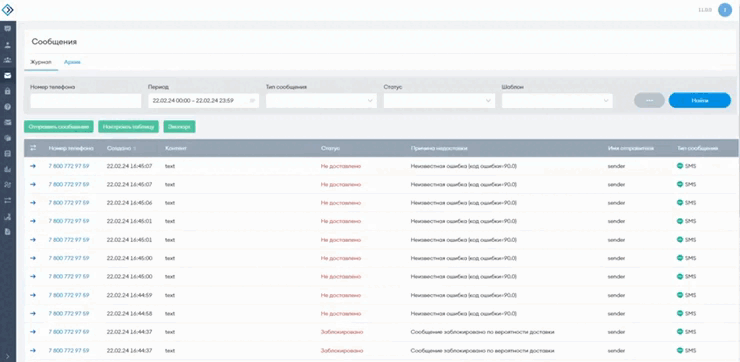Click timestamp 22.02.24 16:44:58
The image size is (740, 362).
(129, 313)
